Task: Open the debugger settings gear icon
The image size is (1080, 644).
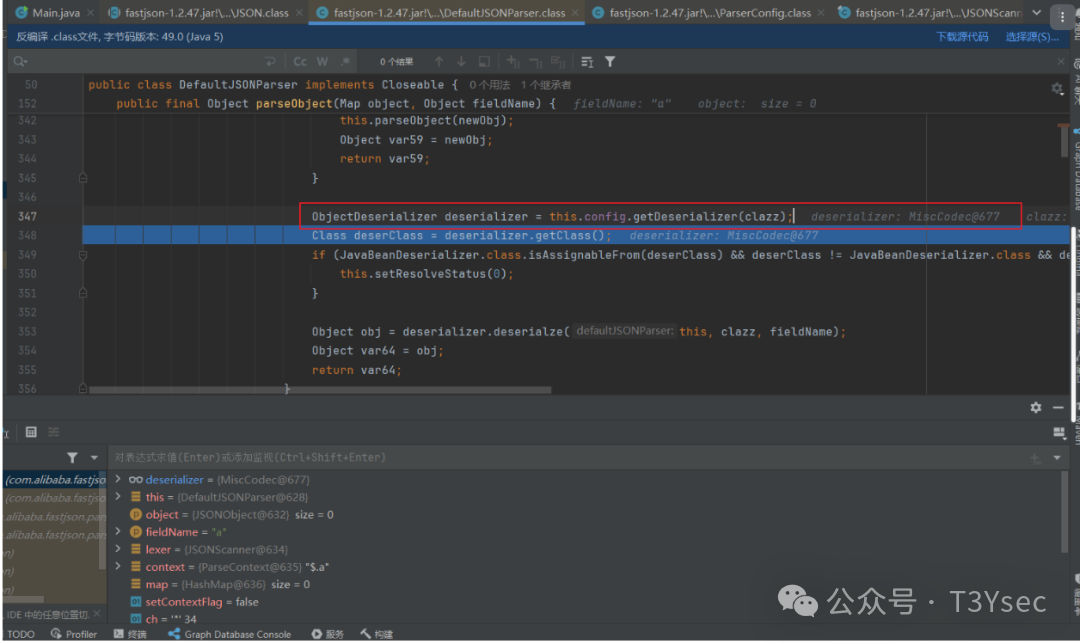Action: click(x=1036, y=407)
